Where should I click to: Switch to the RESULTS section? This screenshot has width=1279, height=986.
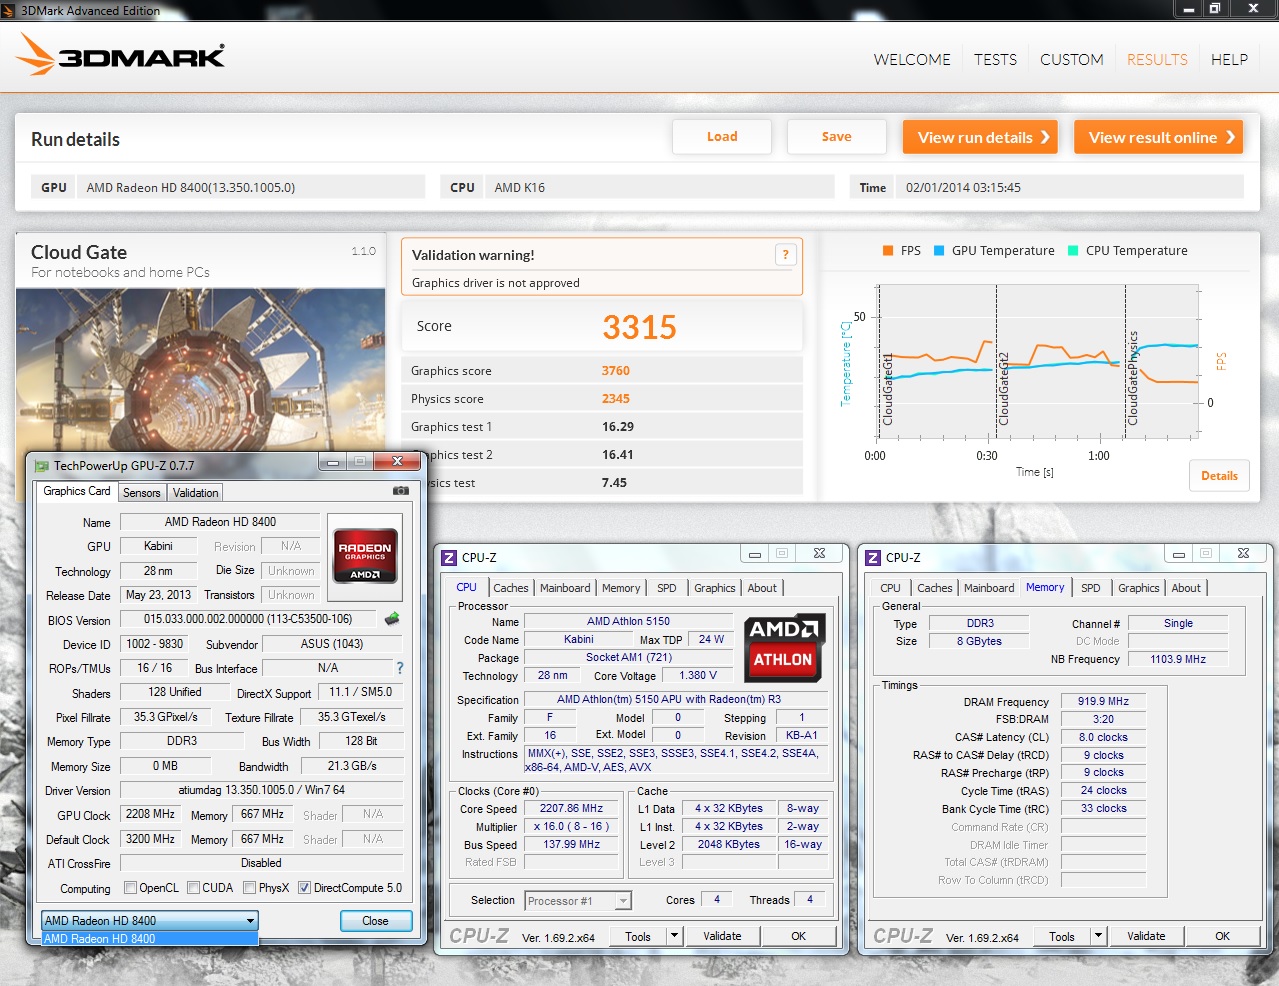click(x=1157, y=60)
